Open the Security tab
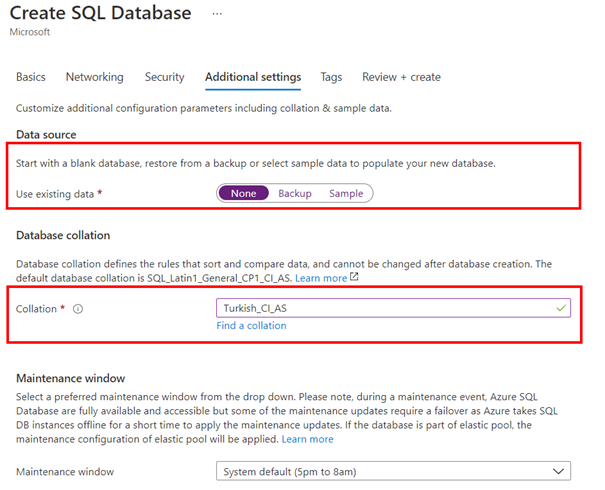Screen dimensions: 605x490 164,77
